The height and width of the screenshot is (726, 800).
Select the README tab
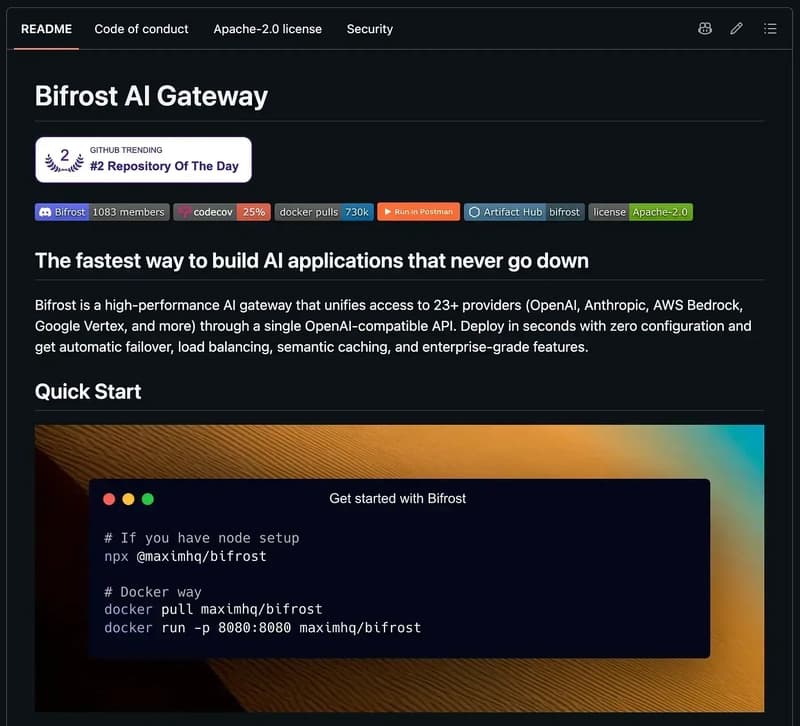46,29
